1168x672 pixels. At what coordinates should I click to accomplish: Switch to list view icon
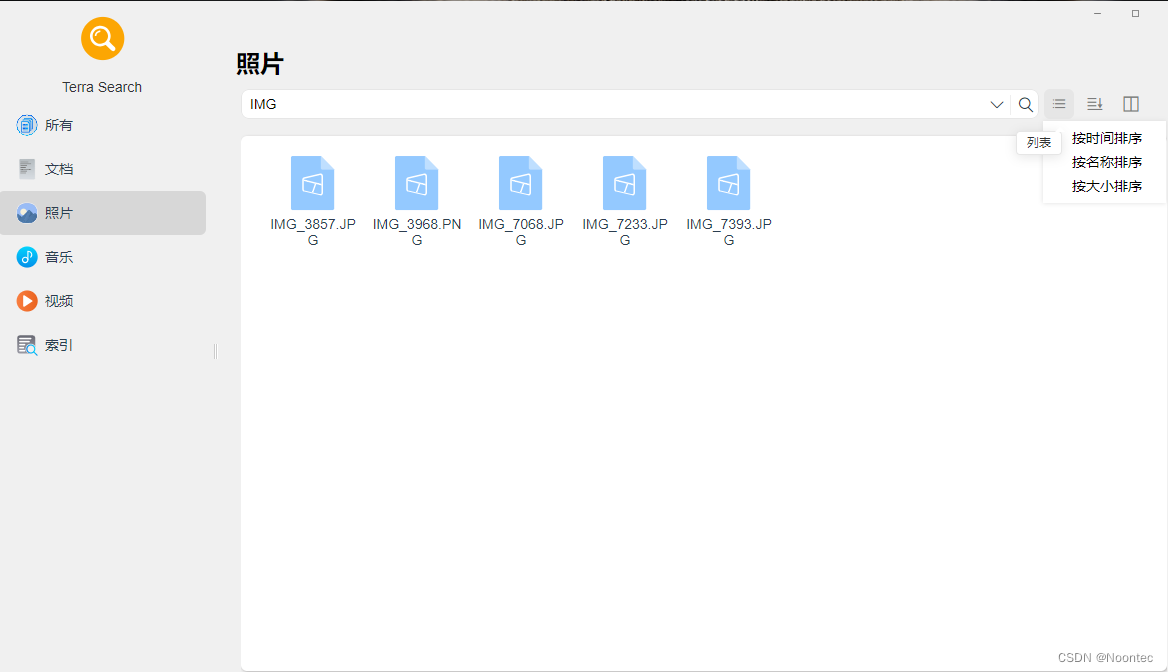coord(1058,104)
